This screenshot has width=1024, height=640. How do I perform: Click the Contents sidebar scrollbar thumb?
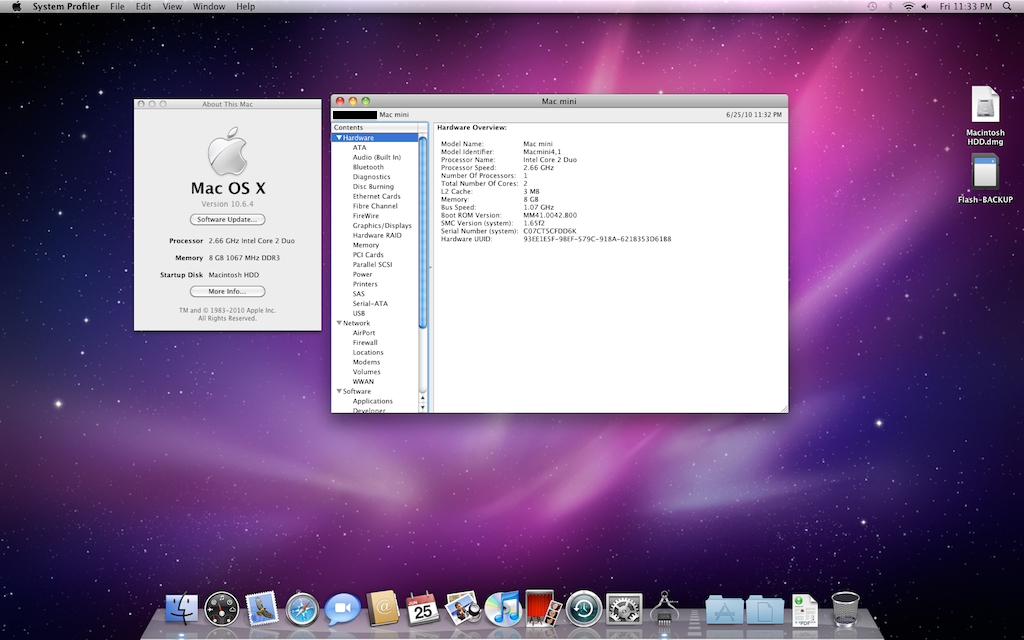[x=423, y=230]
